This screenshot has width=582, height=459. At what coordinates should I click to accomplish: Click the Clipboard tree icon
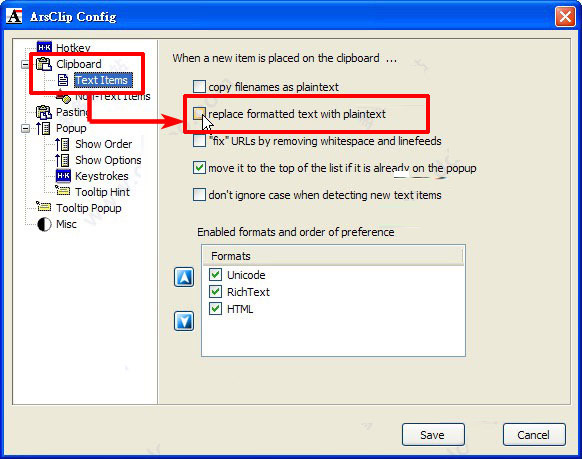pos(44,64)
